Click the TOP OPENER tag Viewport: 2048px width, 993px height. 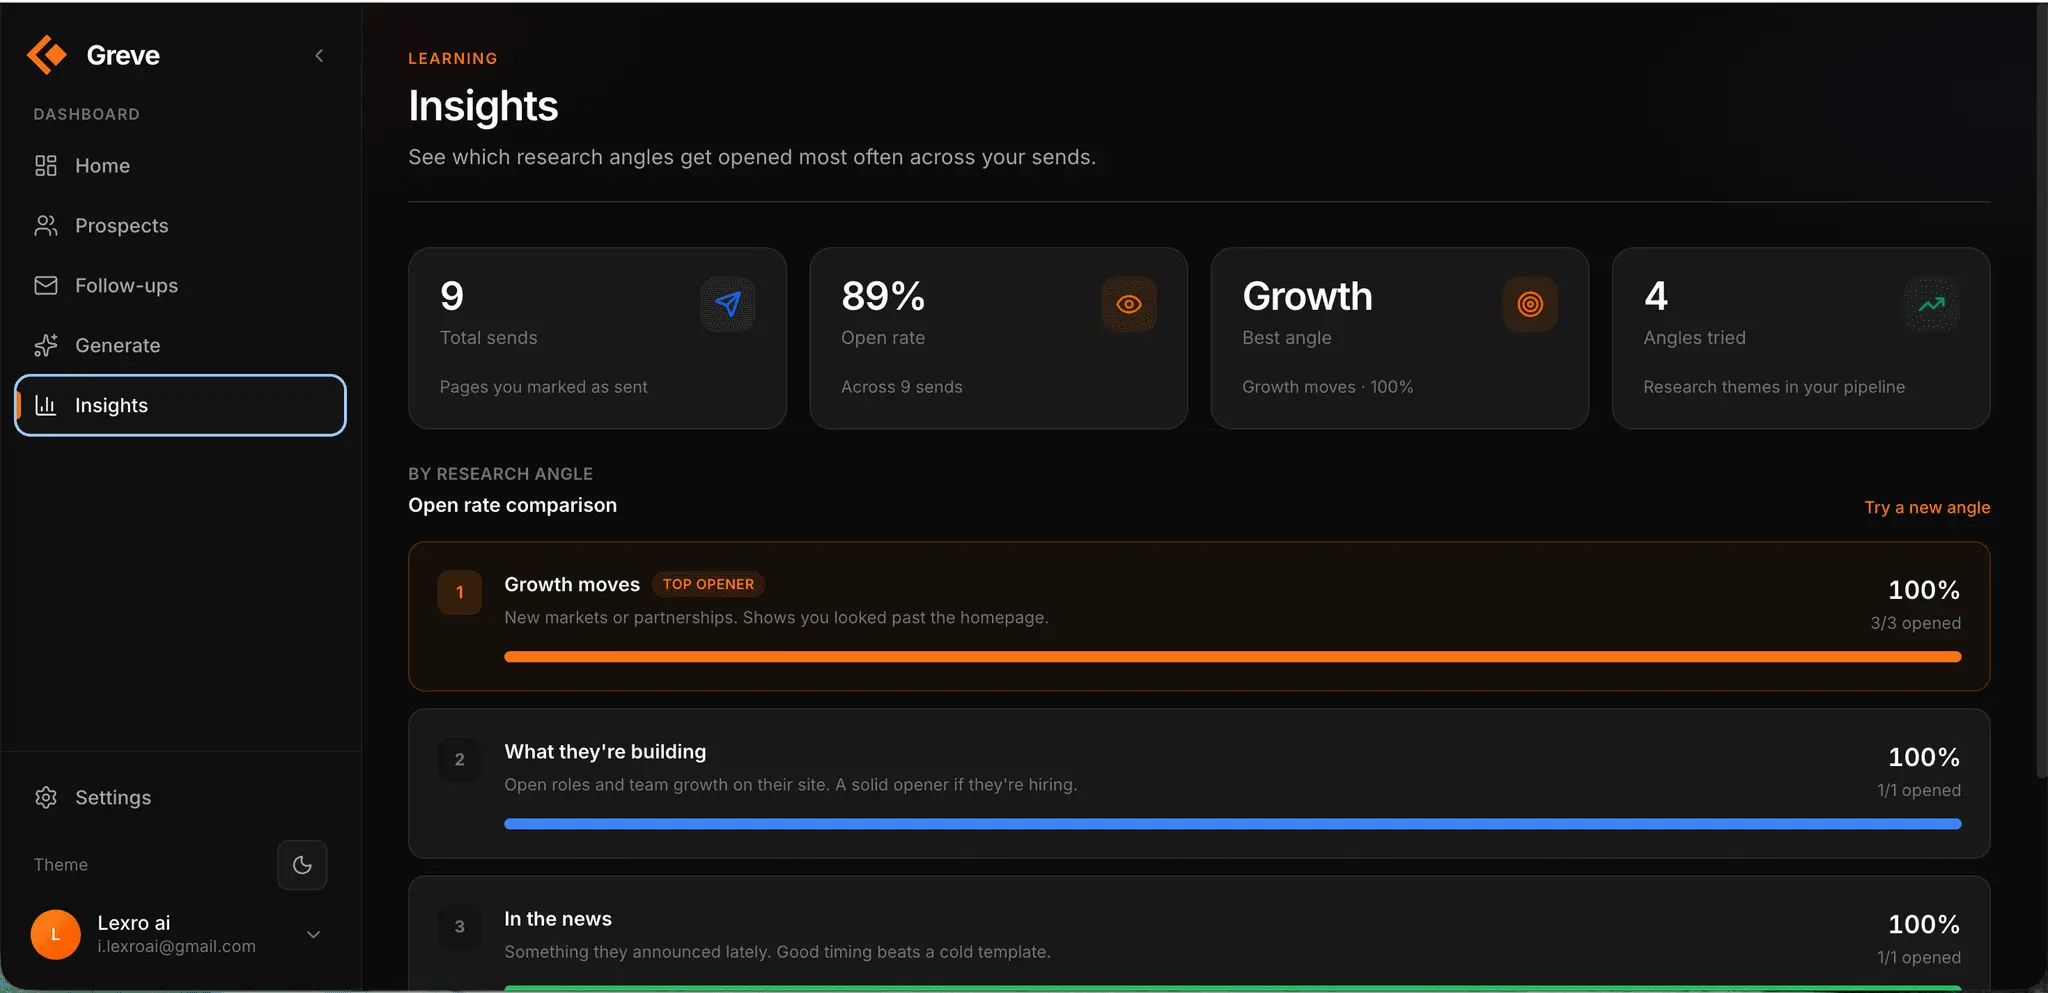click(x=708, y=584)
